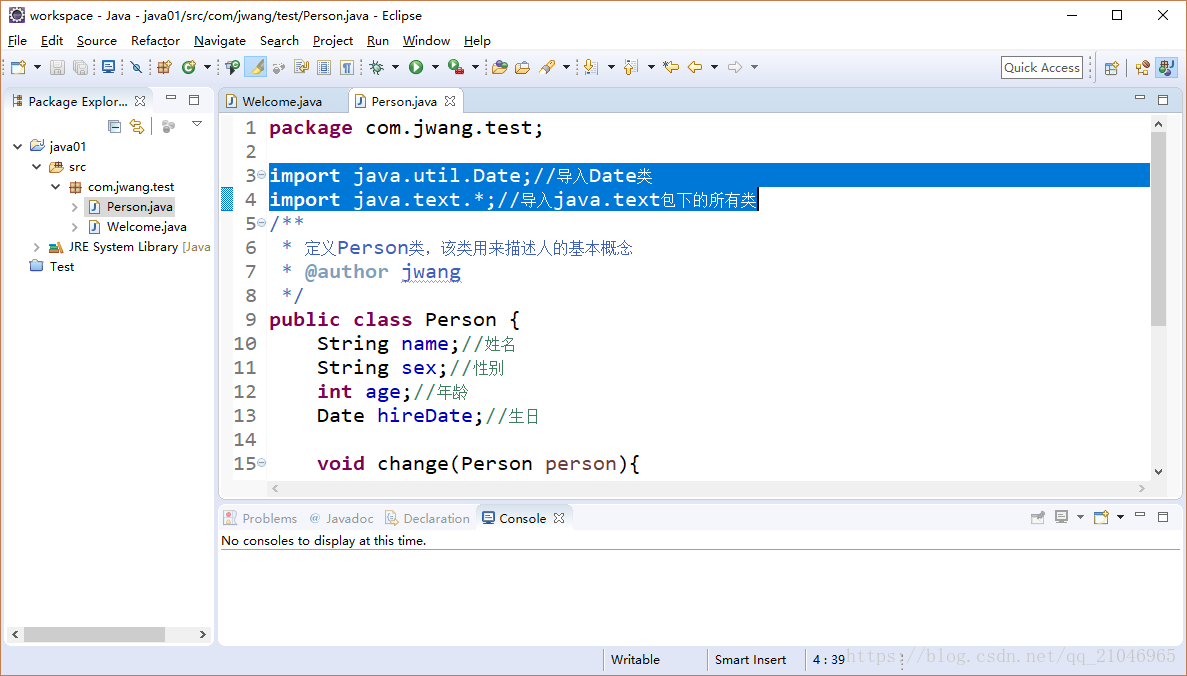This screenshot has width=1187, height=676.
Task: Click the Open Perspective icon
Action: (x=1111, y=67)
